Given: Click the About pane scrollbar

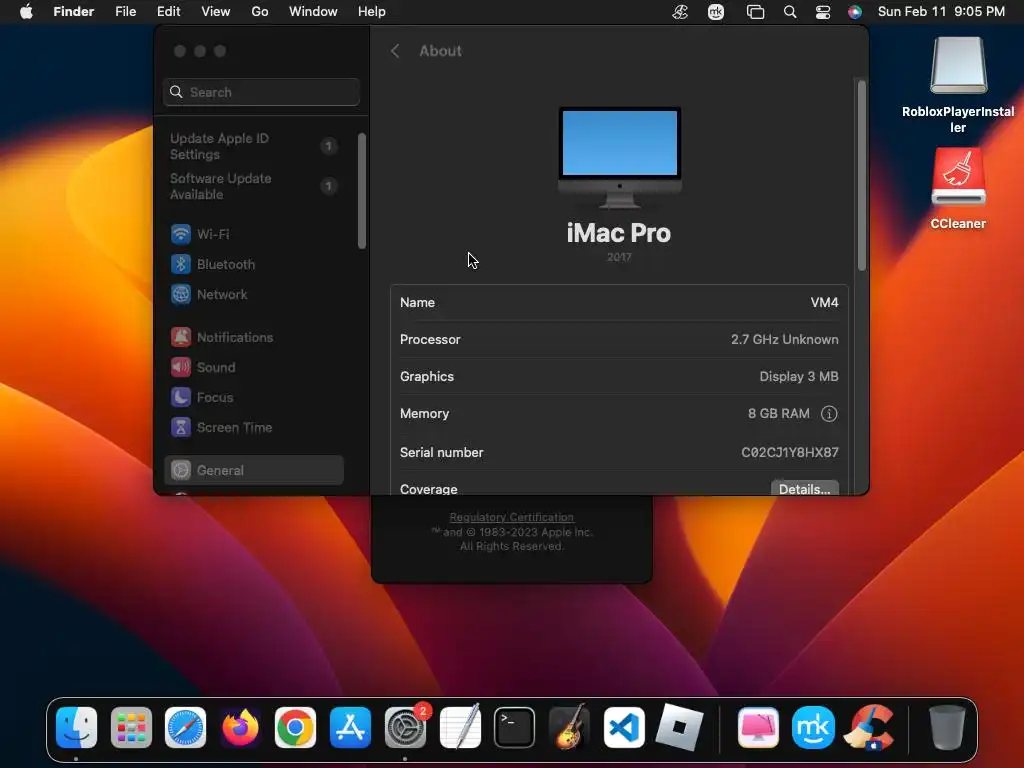Looking at the screenshot, I should (861, 175).
